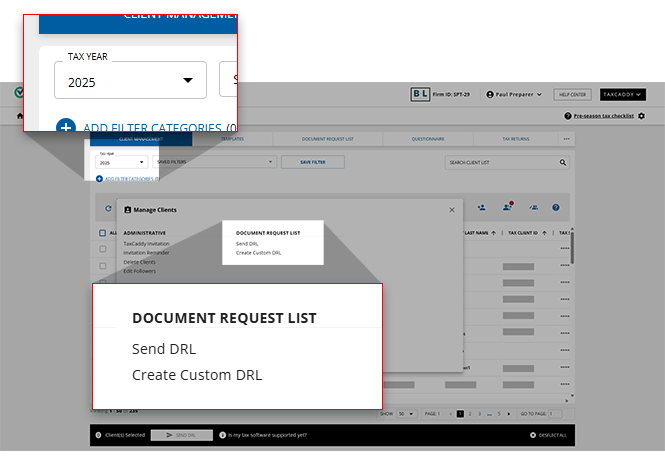Click the Go To Page input box
The image size is (665, 475).
(x=555, y=414)
